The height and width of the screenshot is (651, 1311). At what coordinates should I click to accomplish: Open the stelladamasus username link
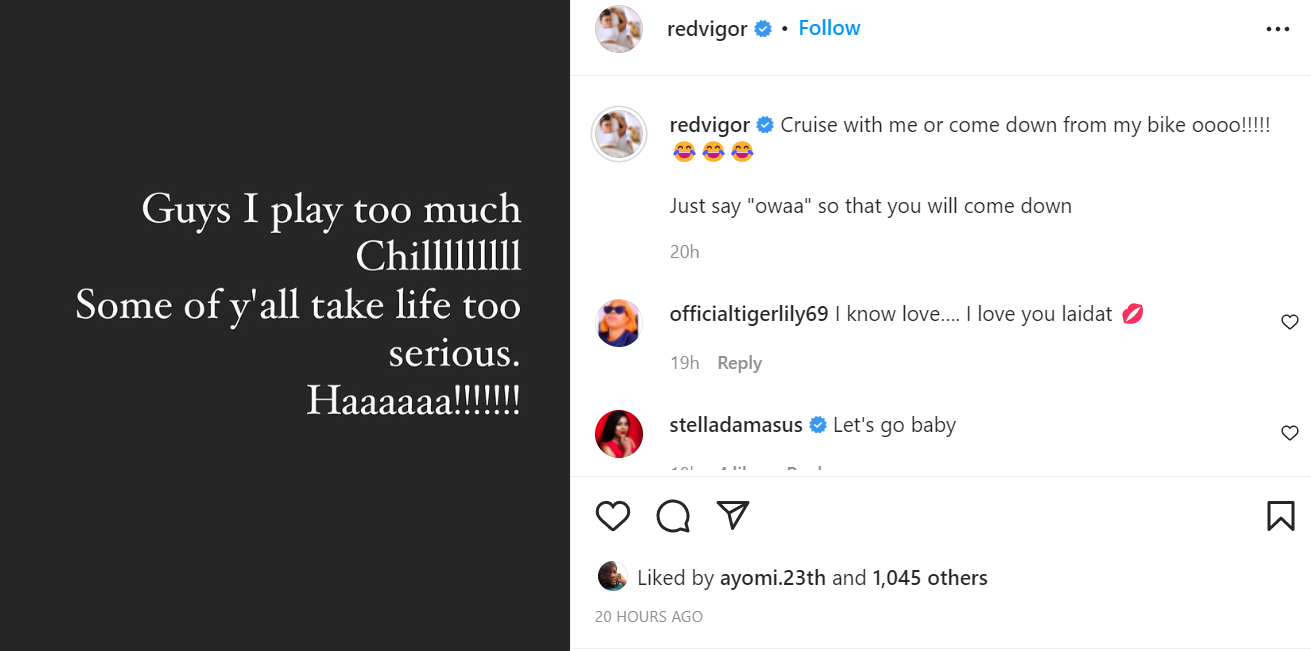click(x=735, y=425)
